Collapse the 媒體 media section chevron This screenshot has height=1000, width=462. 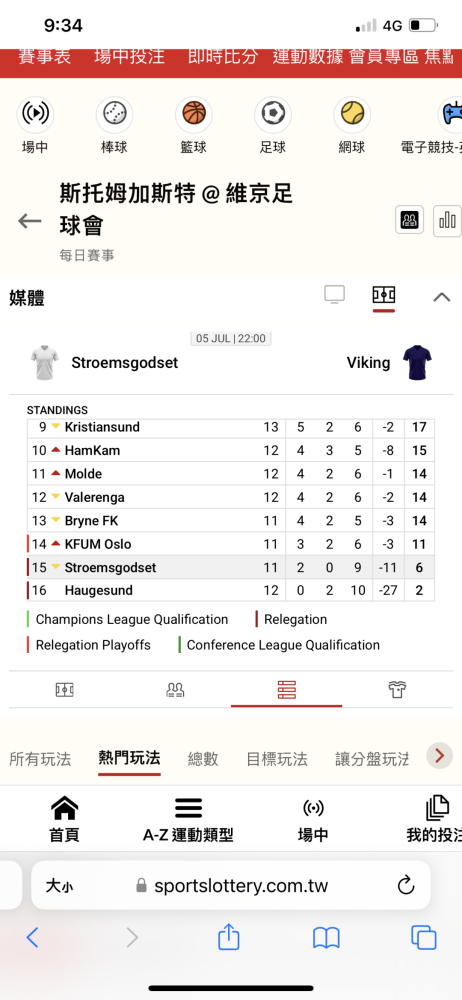pyautogui.click(x=442, y=297)
